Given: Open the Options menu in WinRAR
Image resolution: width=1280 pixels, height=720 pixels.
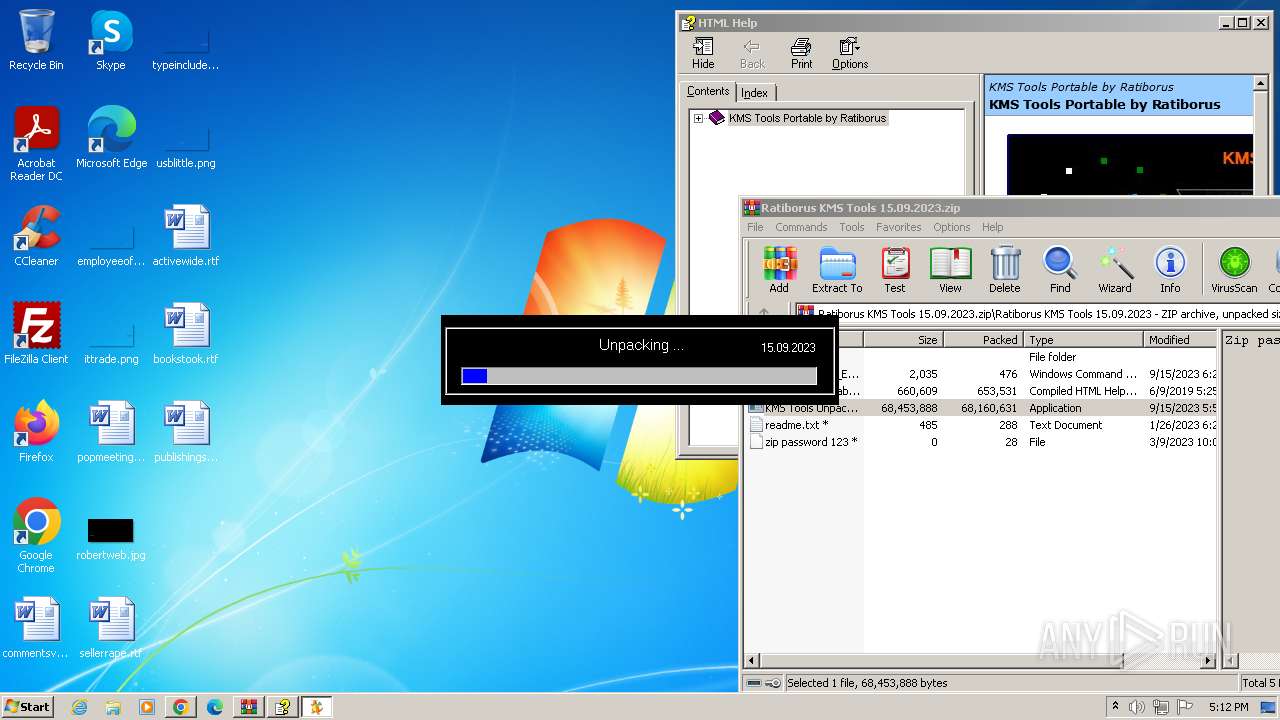Looking at the screenshot, I should coord(952,227).
